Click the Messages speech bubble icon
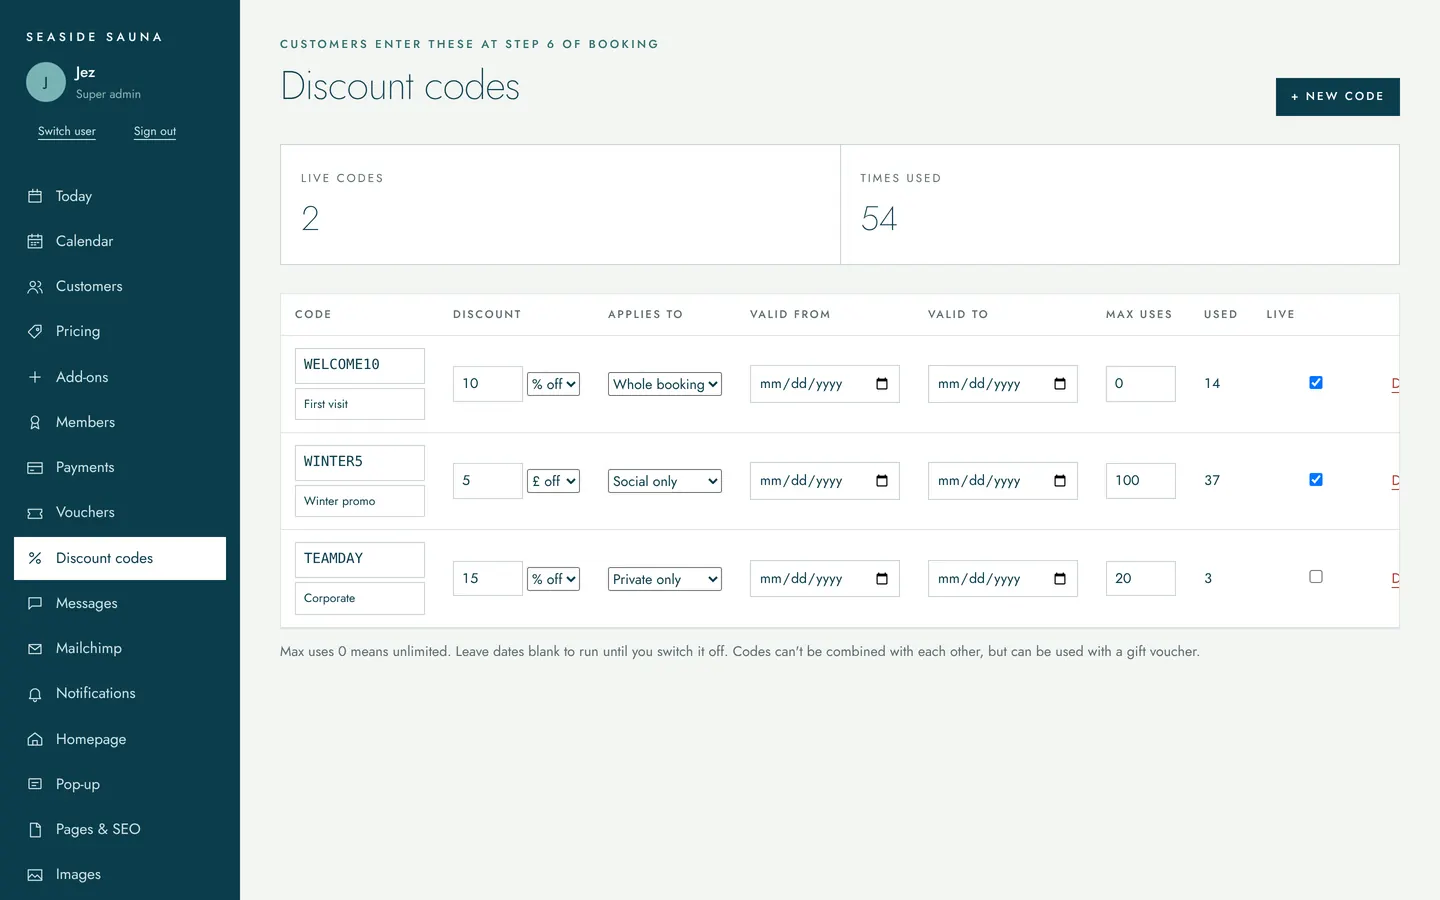The height and width of the screenshot is (900, 1440). pyautogui.click(x=35, y=603)
